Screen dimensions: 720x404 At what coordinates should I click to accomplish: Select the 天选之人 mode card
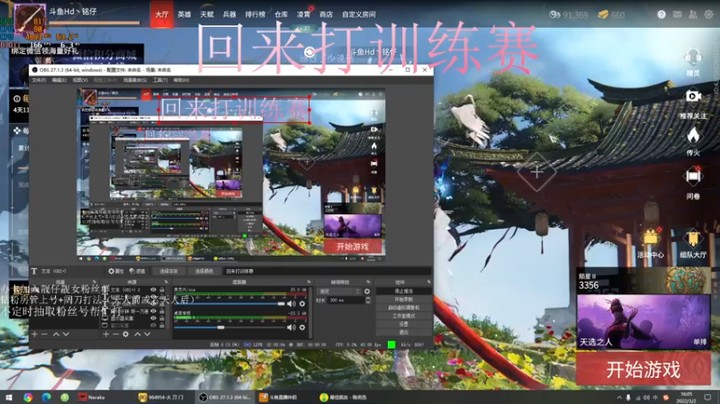[x=643, y=322]
